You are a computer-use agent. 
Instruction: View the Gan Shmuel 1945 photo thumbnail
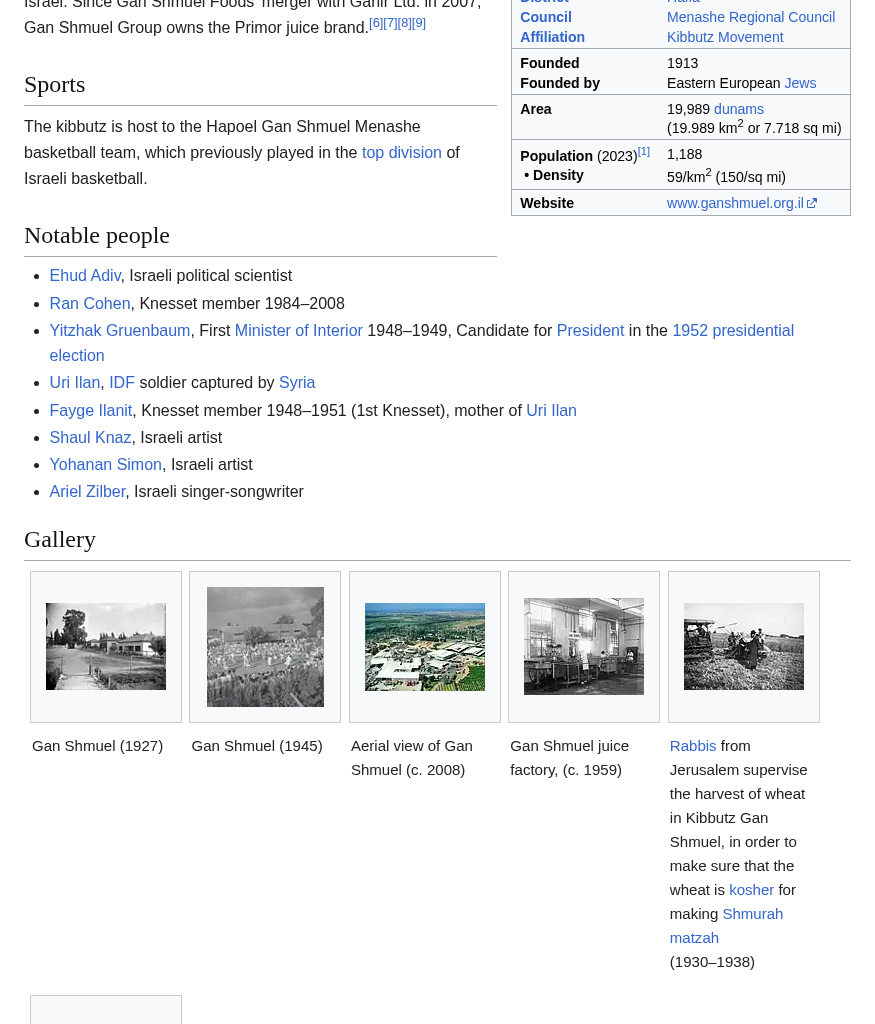click(265, 646)
